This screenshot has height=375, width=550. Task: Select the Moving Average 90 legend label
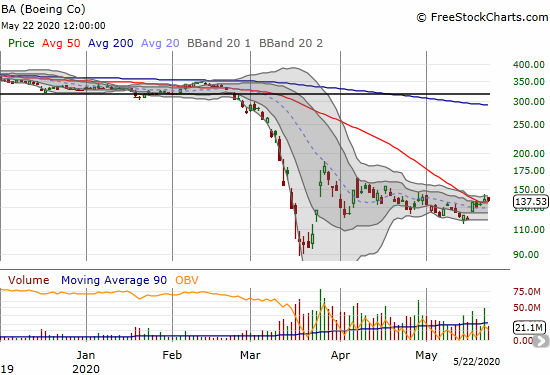pos(114,280)
